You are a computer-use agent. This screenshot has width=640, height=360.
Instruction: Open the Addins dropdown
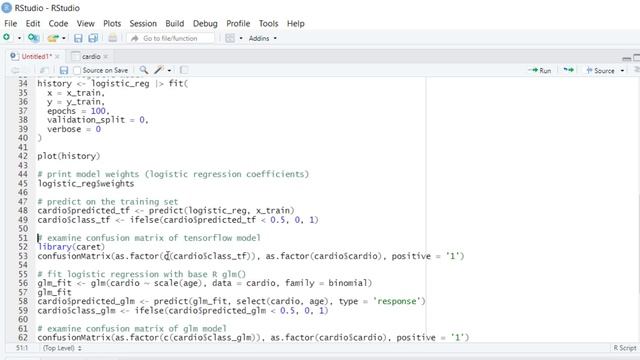262,38
